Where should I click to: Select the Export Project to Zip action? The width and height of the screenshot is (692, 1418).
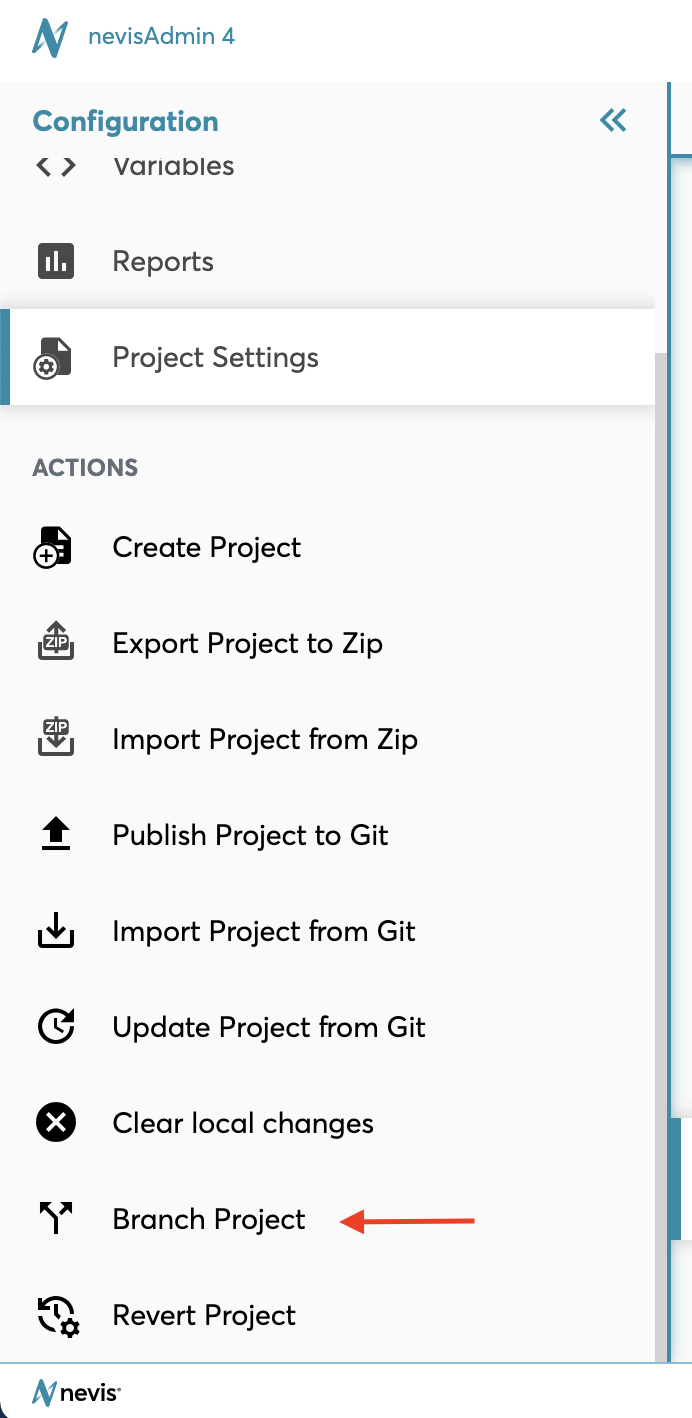coord(247,644)
